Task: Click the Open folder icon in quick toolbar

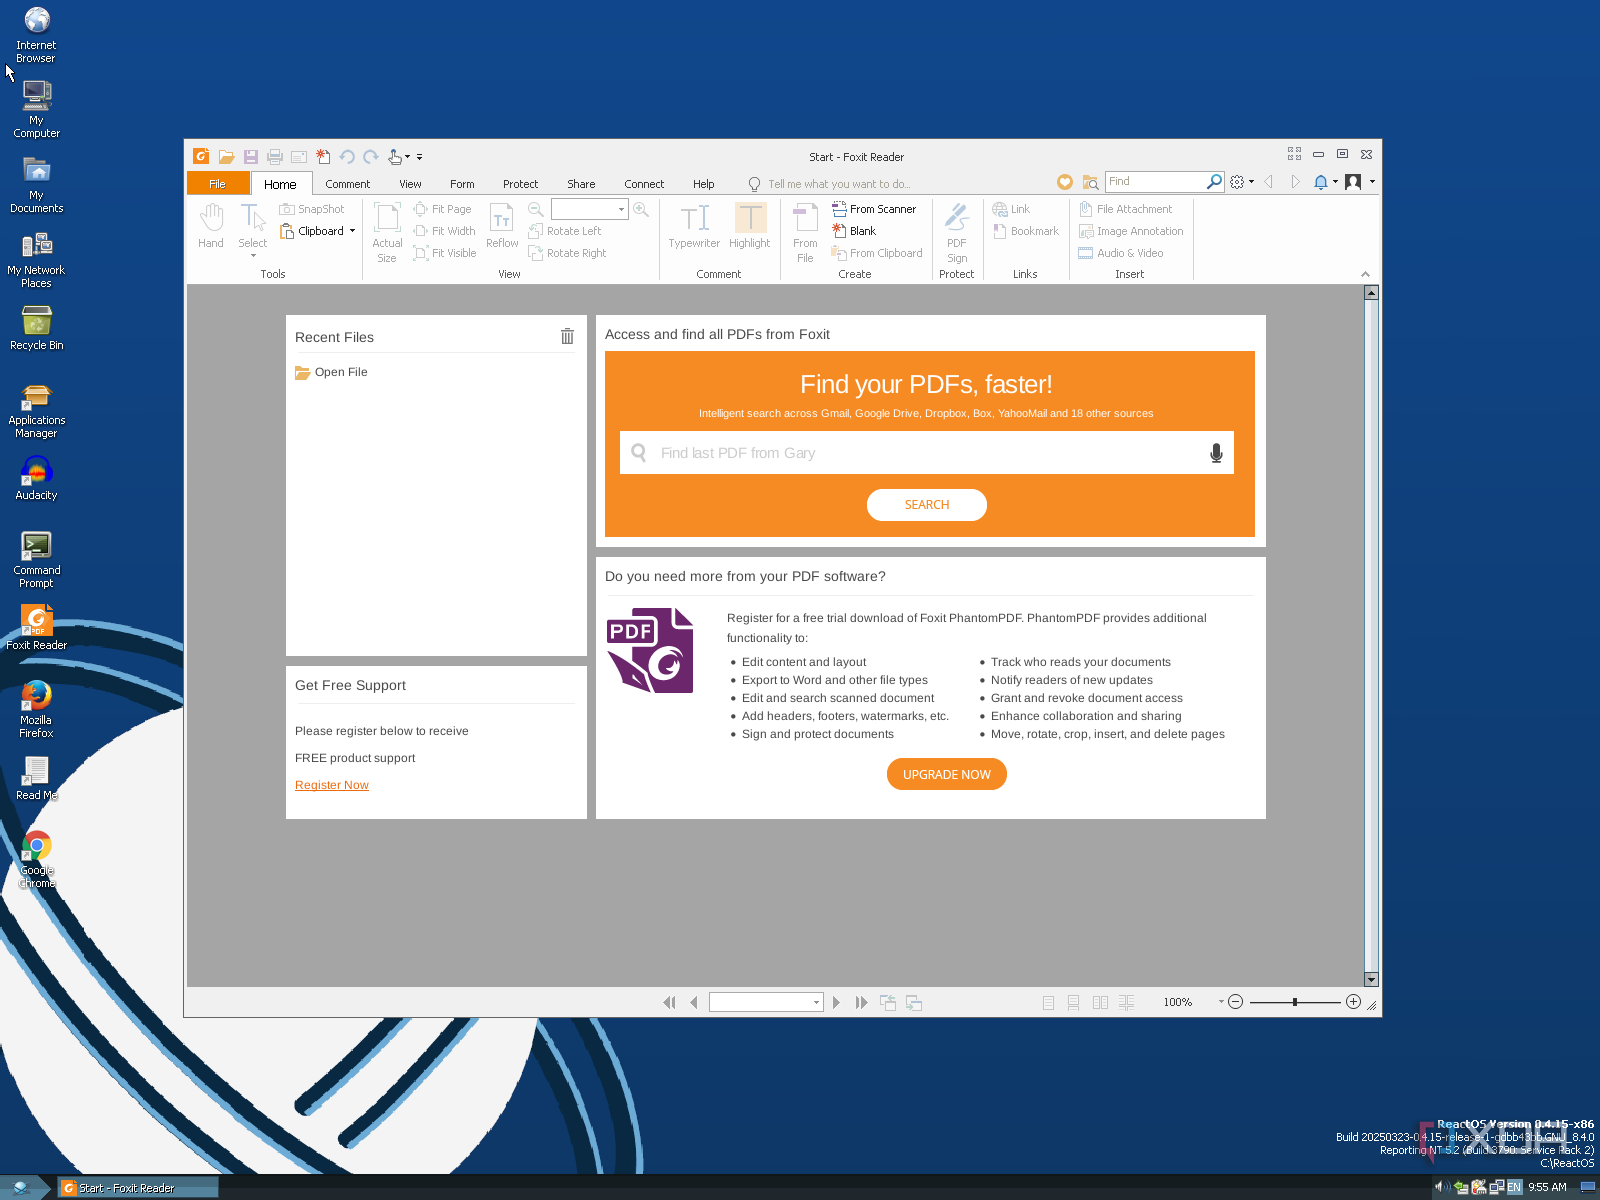Action: [227, 156]
